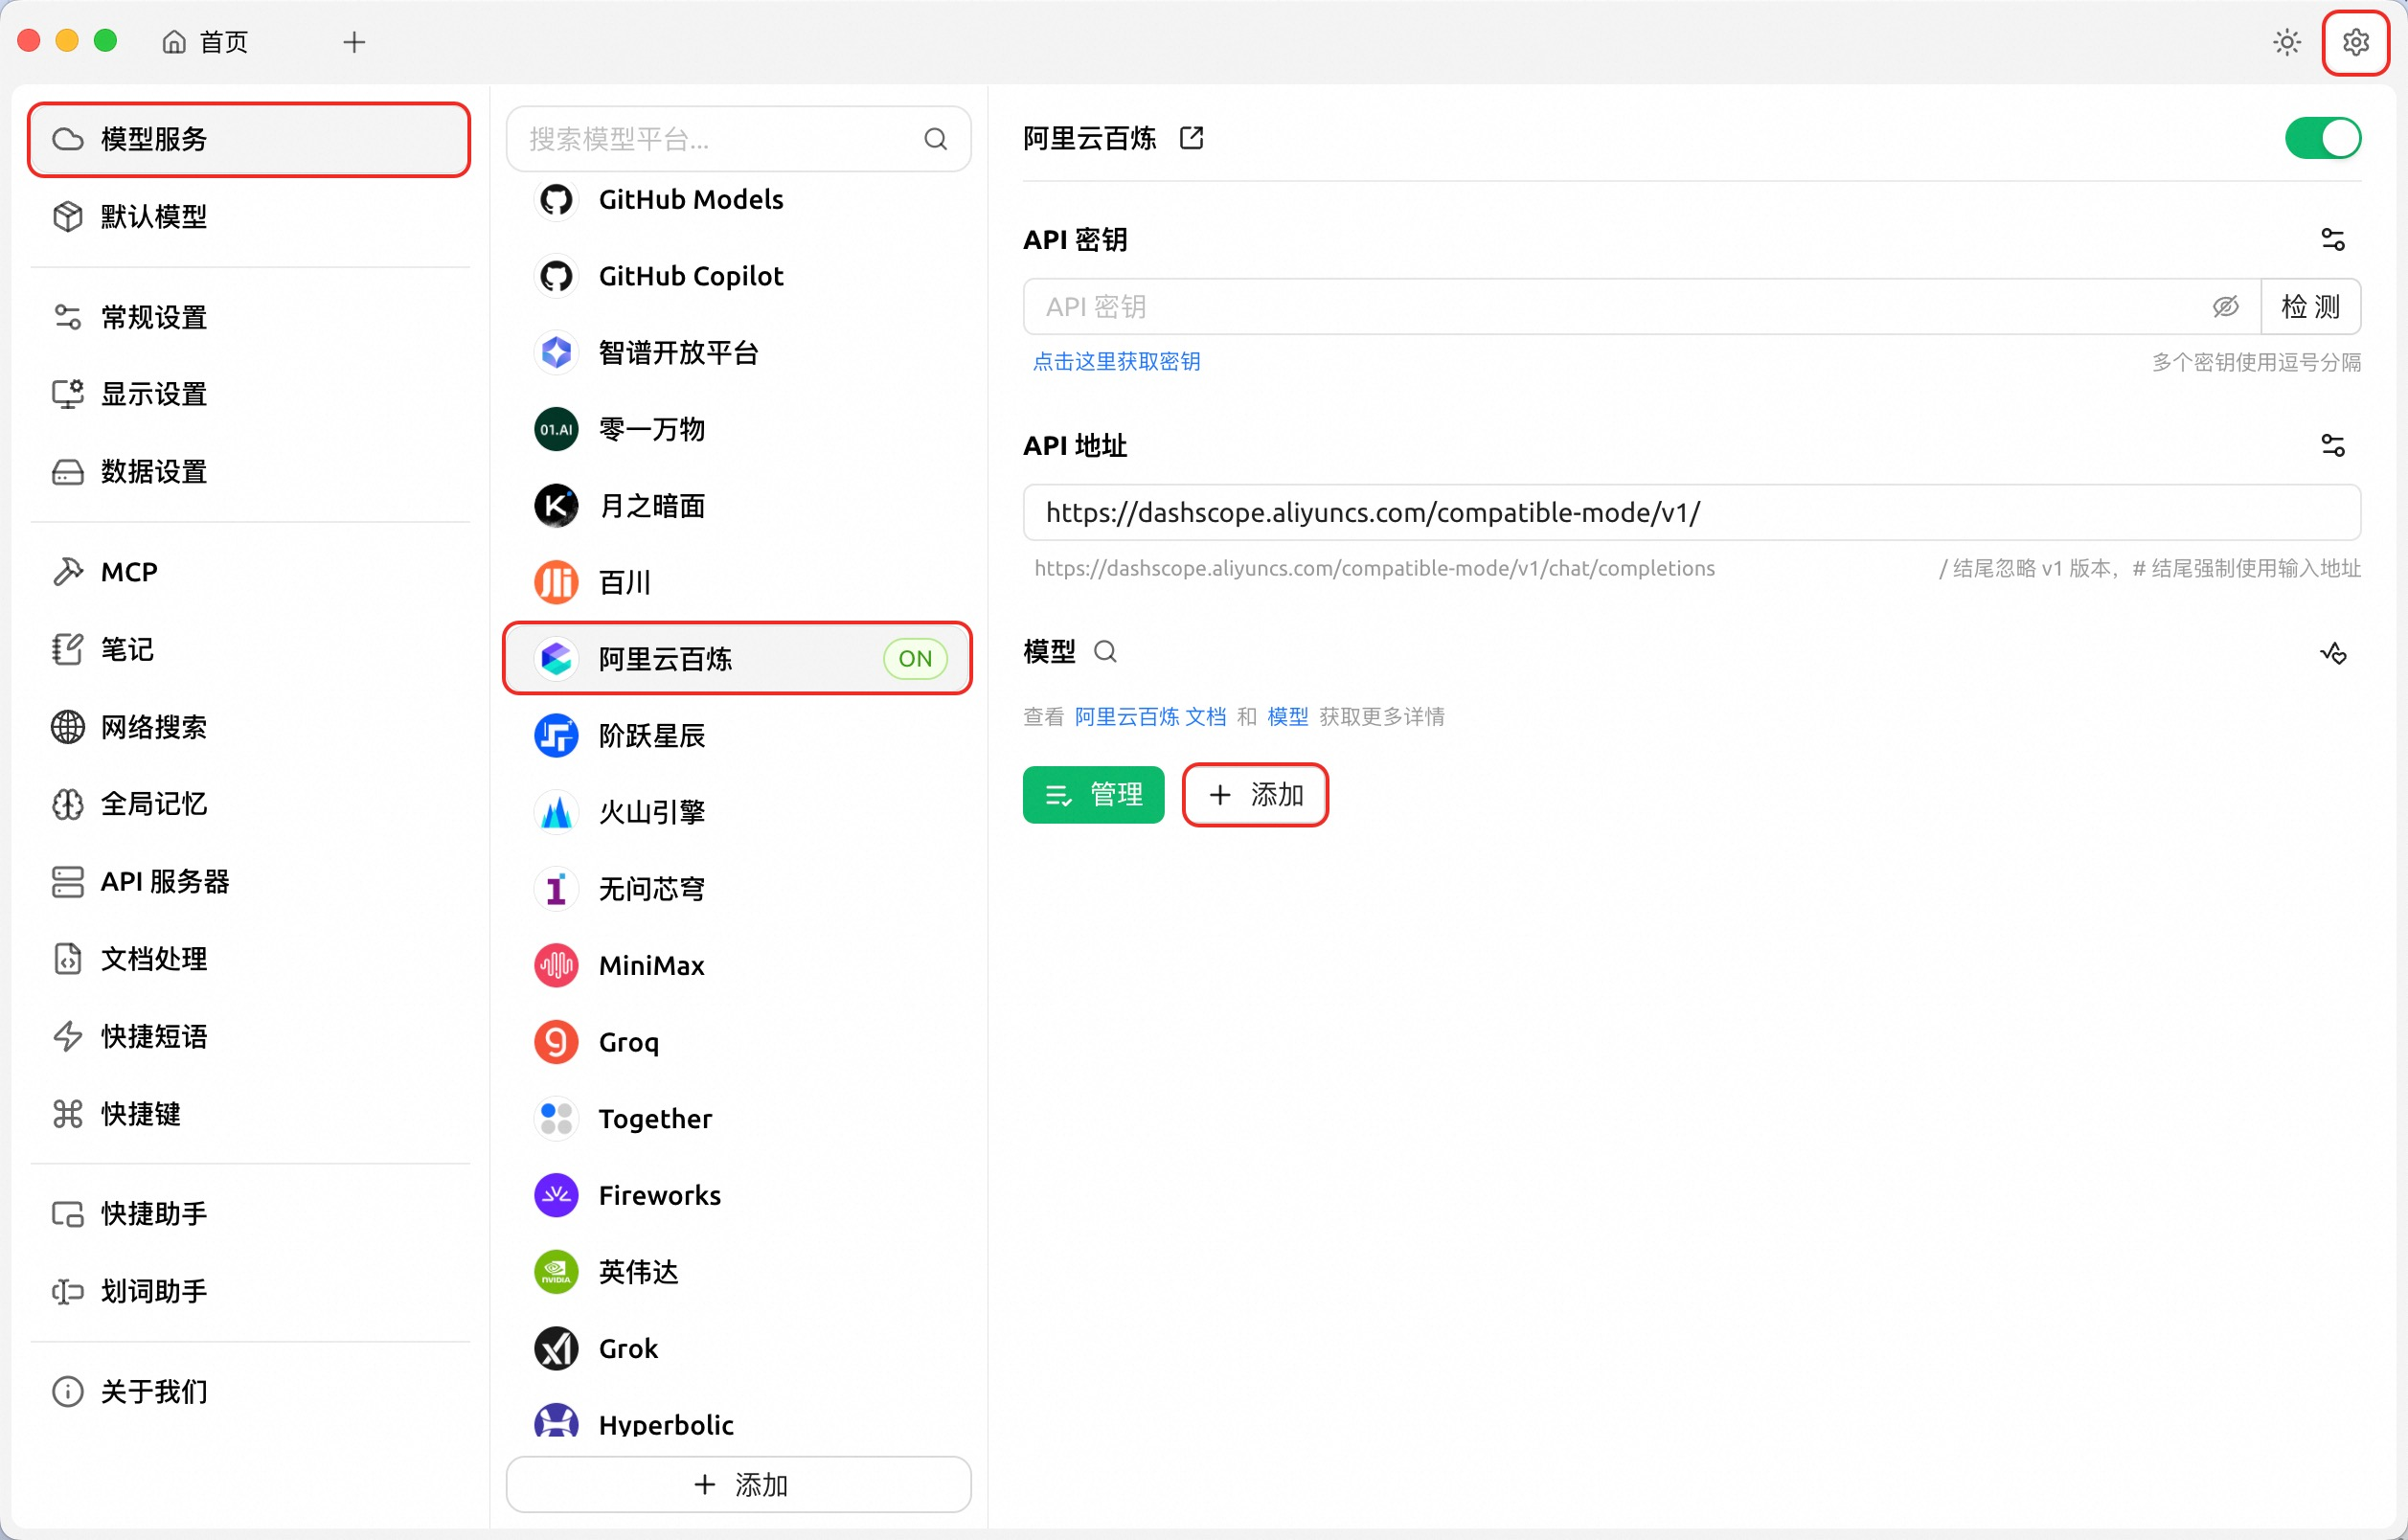
Task: Select Fireworks provider
Action: [738, 1196]
